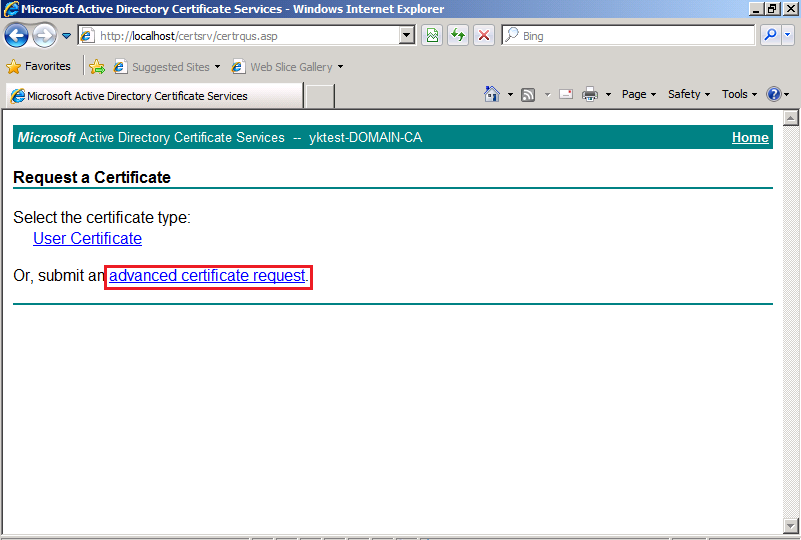801x540 pixels.
Task: Click the Compatibility View icon
Action: 432,36
